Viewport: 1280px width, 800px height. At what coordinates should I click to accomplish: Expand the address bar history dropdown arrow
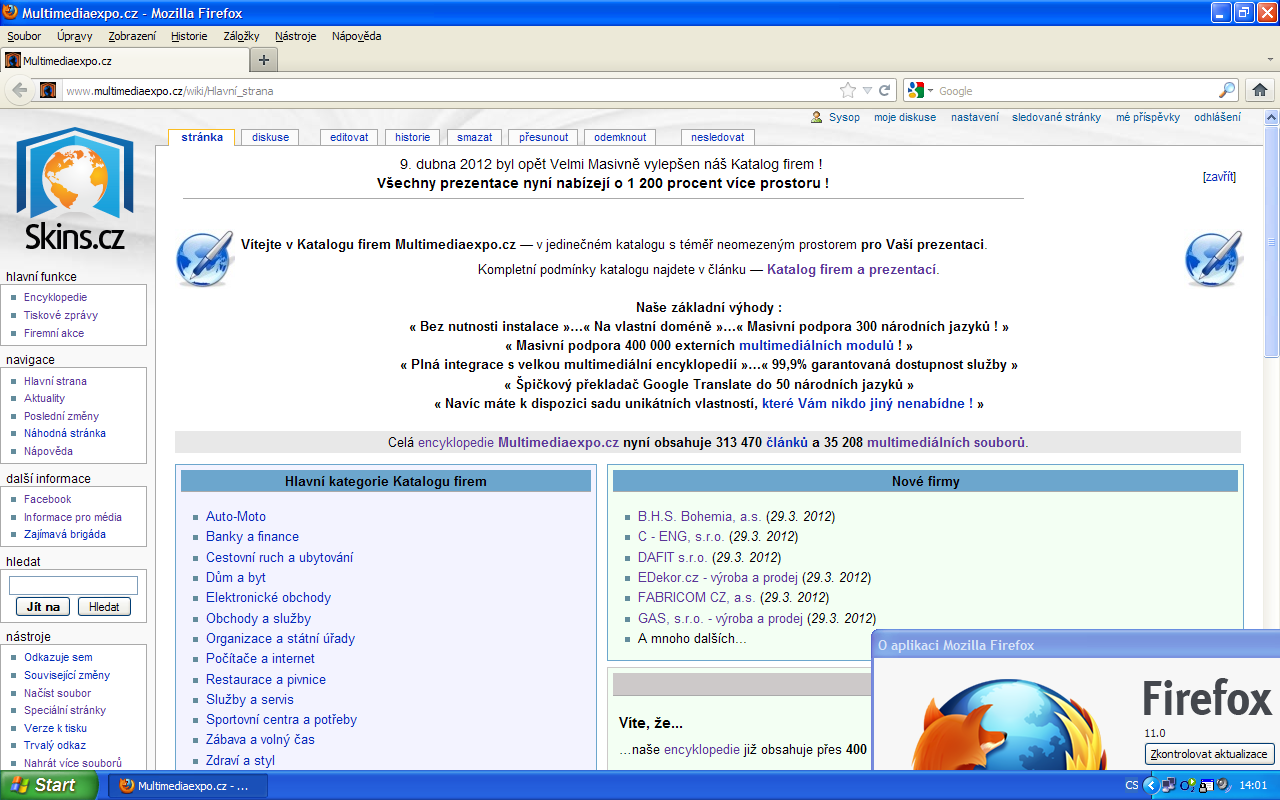[x=867, y=90]
